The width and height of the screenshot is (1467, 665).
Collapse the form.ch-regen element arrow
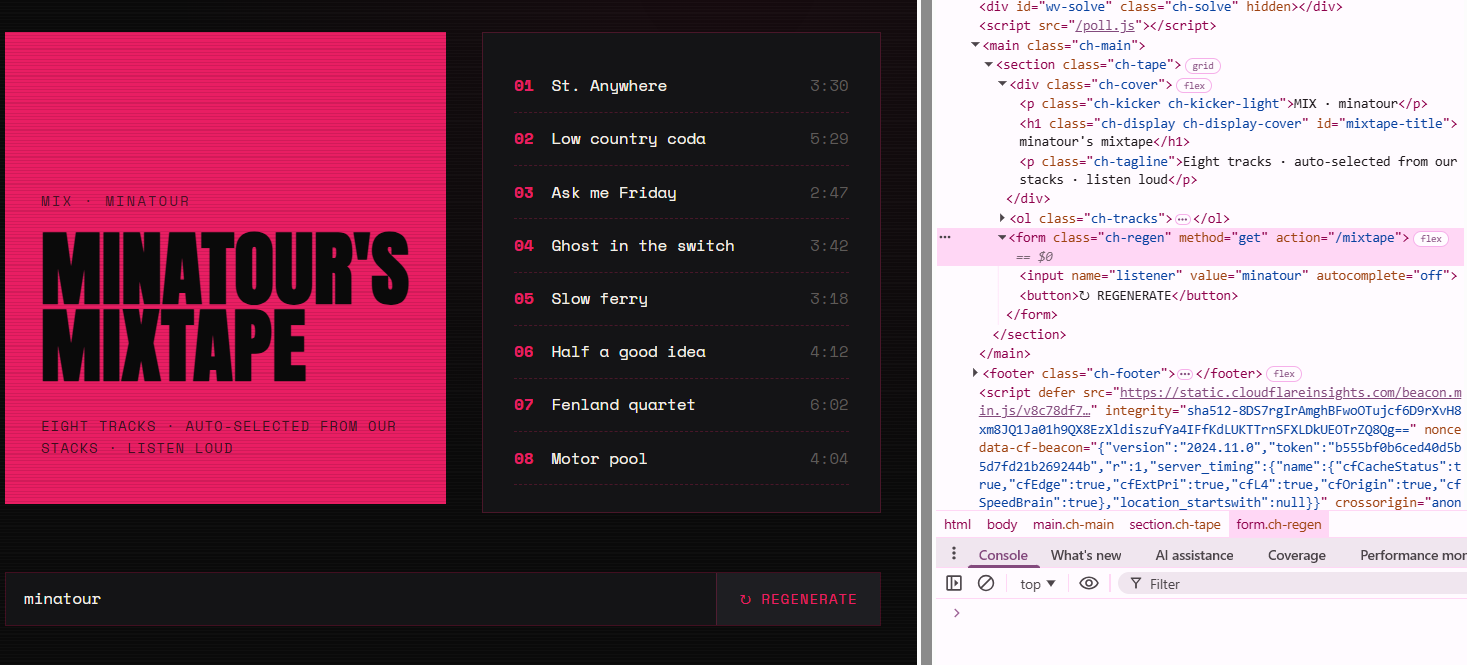pos(1002,238)
